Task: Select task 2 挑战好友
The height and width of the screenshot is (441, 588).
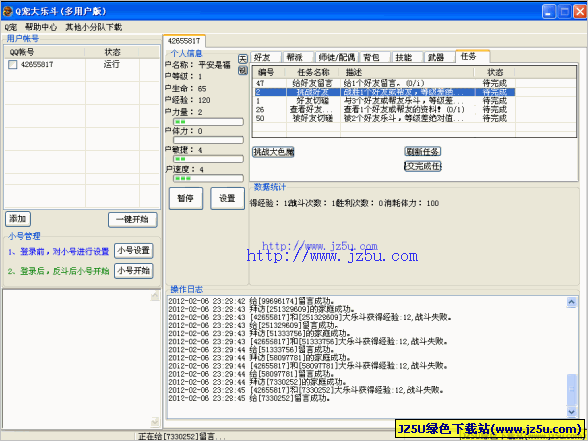Action: (384, 92)
